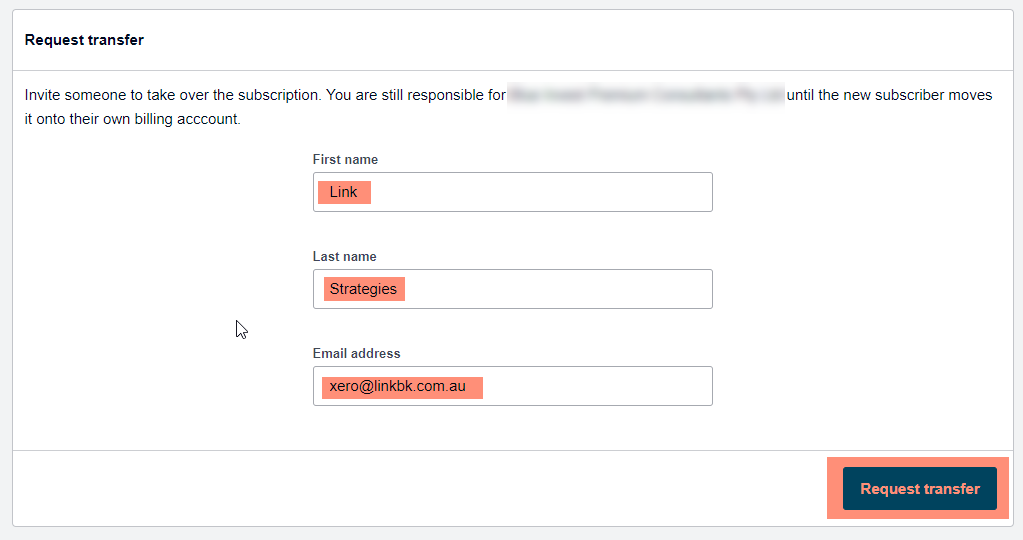Focus the First name input field
This screenshot has height=540, width=1023.
[513, 192]
